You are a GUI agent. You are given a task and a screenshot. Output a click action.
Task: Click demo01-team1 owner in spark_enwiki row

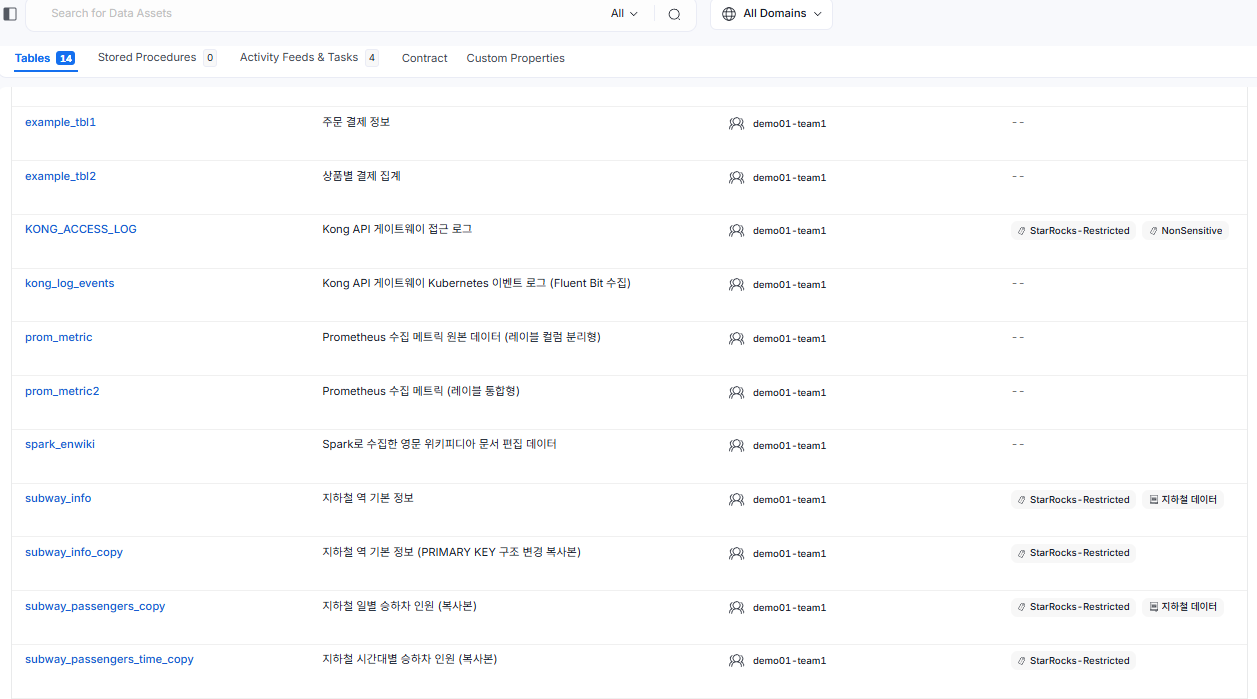(x=789, y=446)
